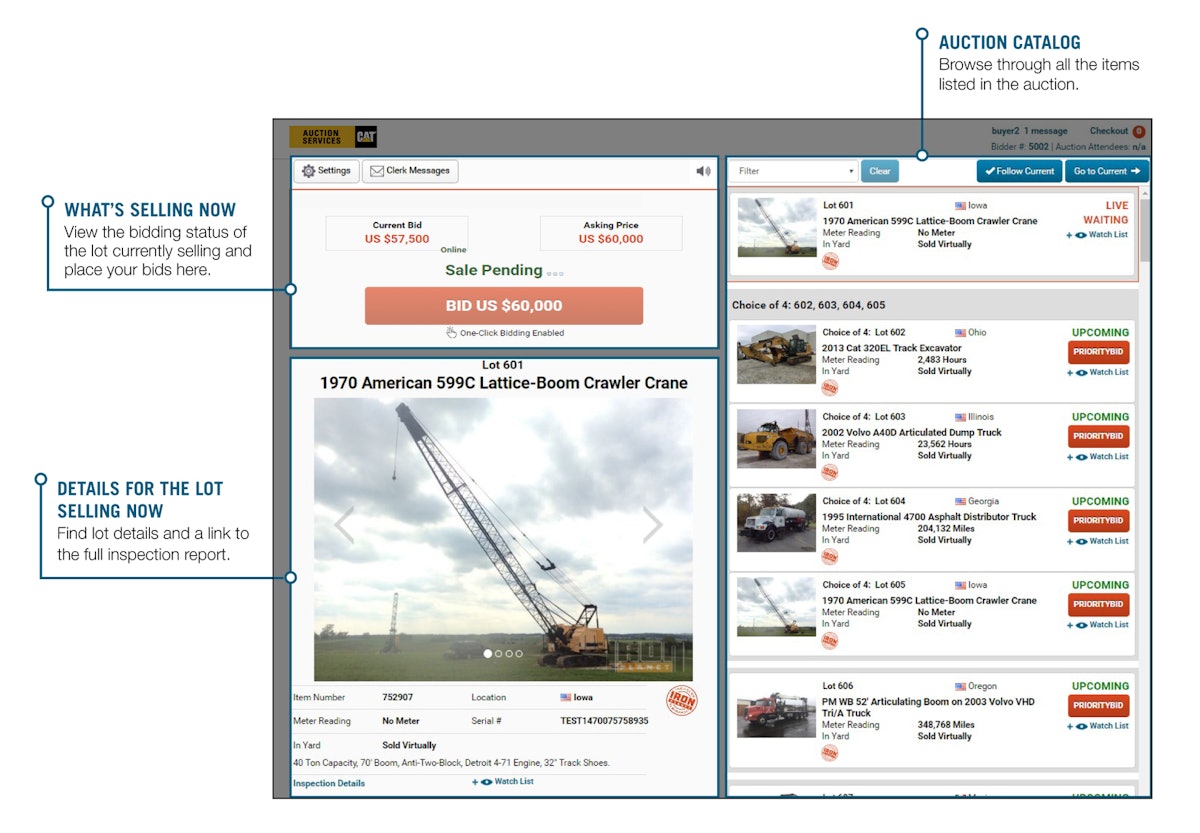Click the catalog scrollbar up arrow
1200x833 pixels.
(x=1143, y=193)
